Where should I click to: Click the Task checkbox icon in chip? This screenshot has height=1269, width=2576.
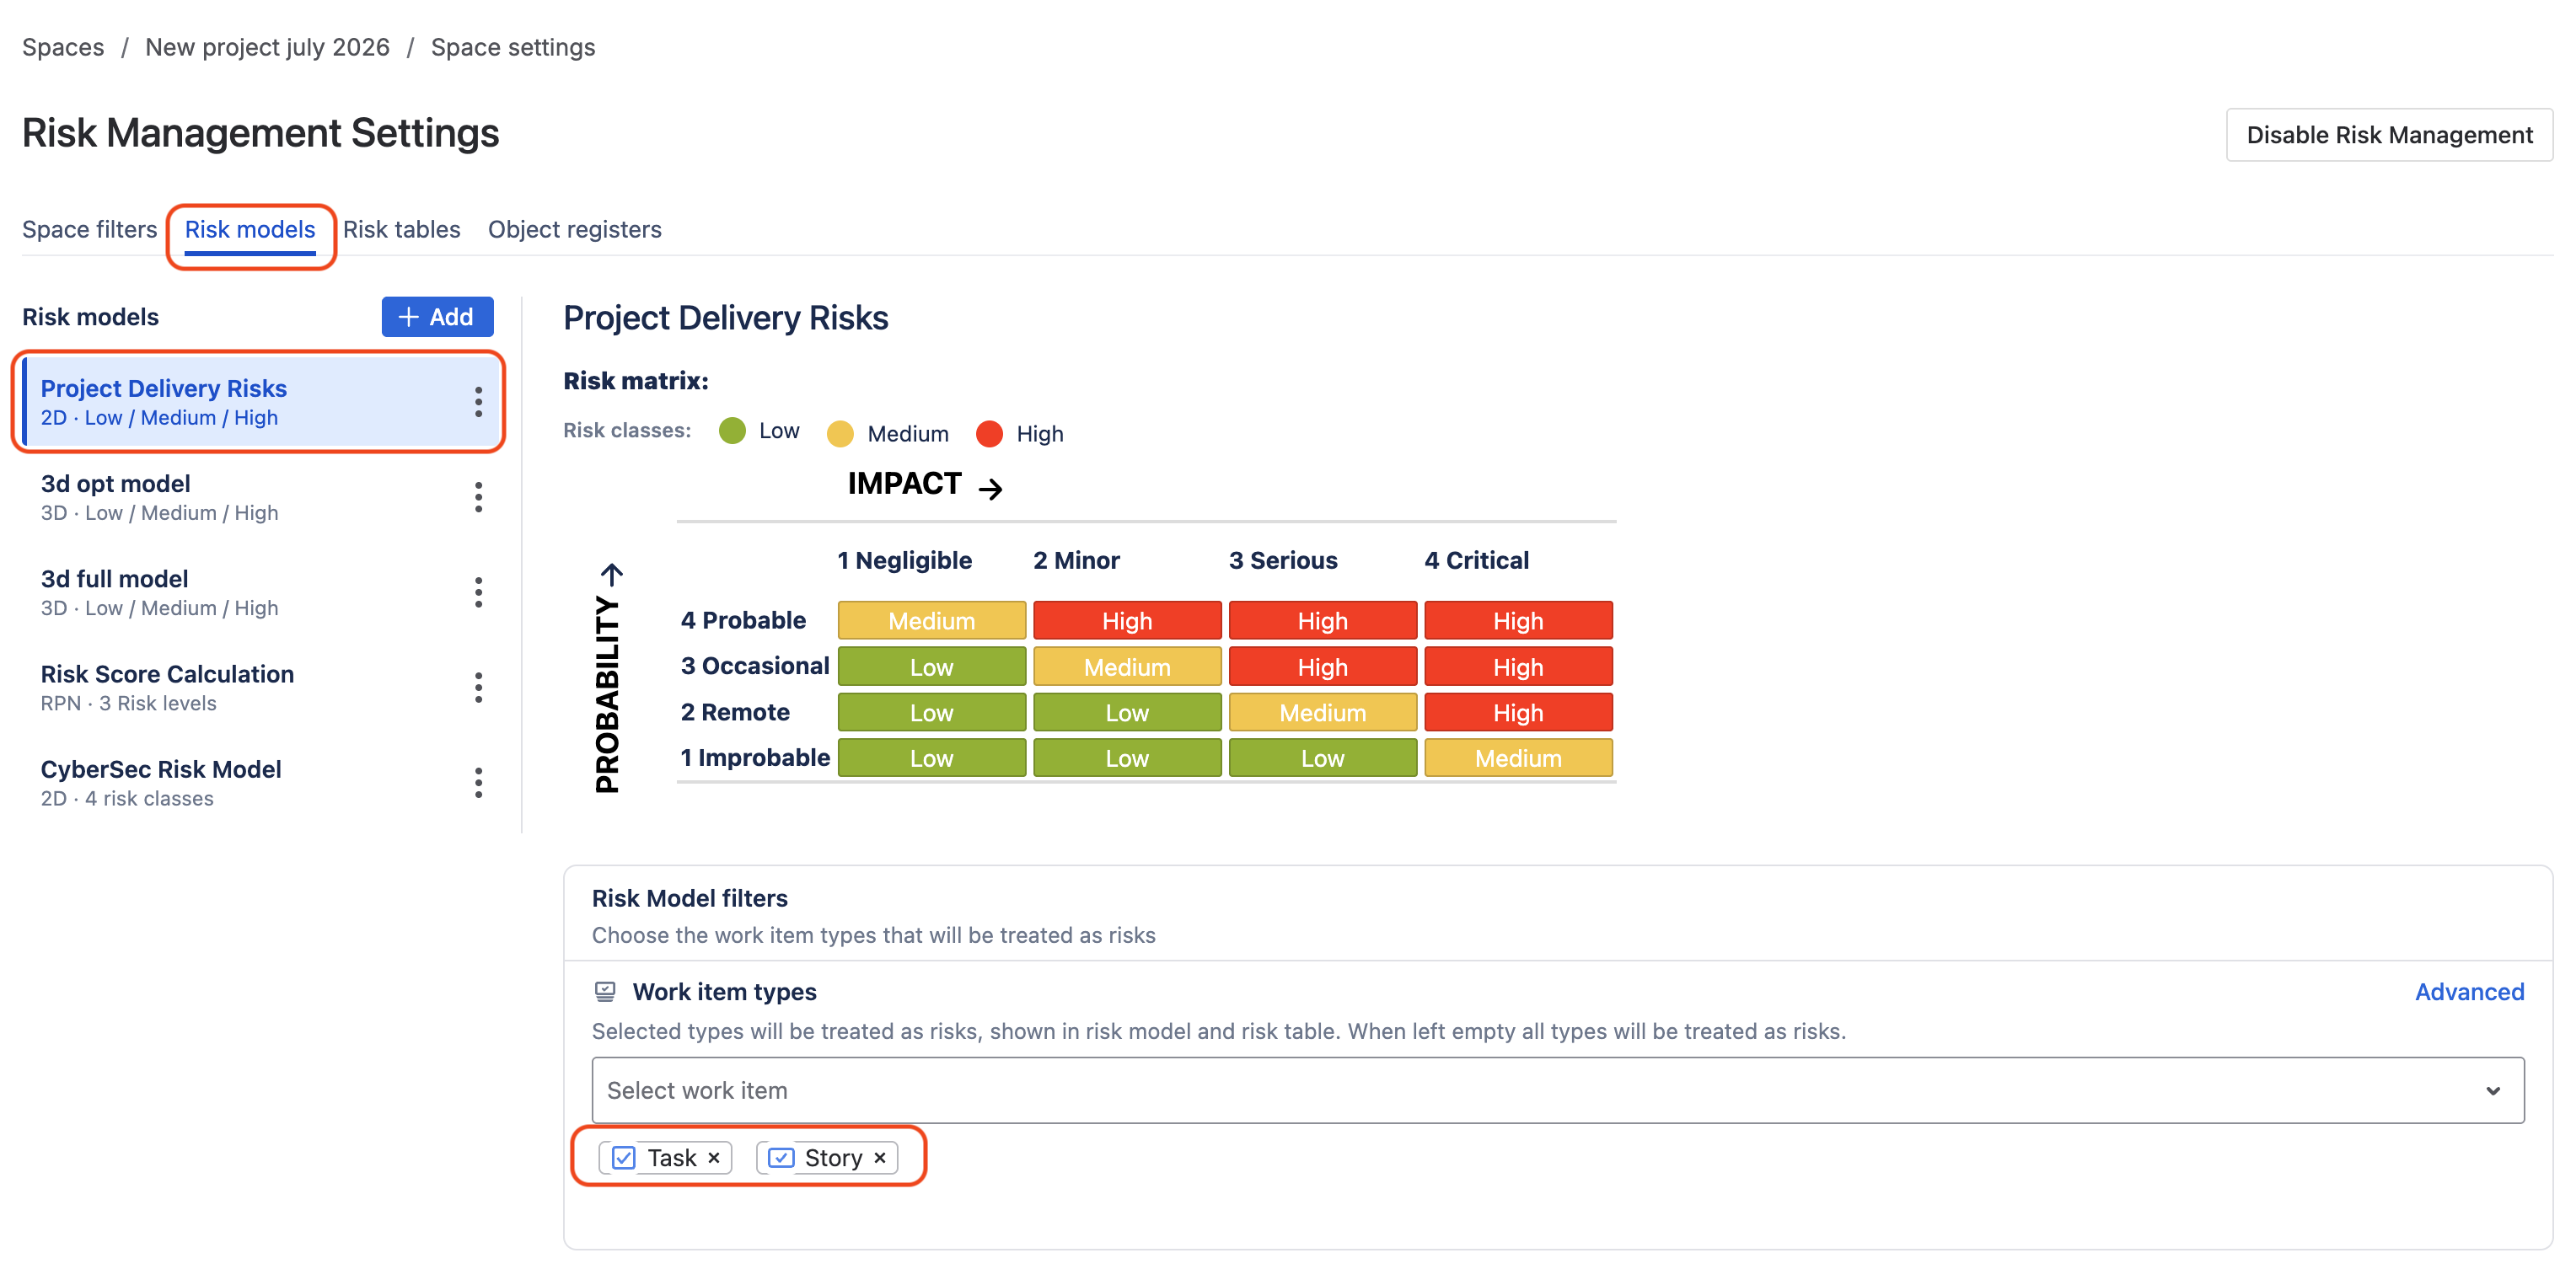pos(623,1157)
